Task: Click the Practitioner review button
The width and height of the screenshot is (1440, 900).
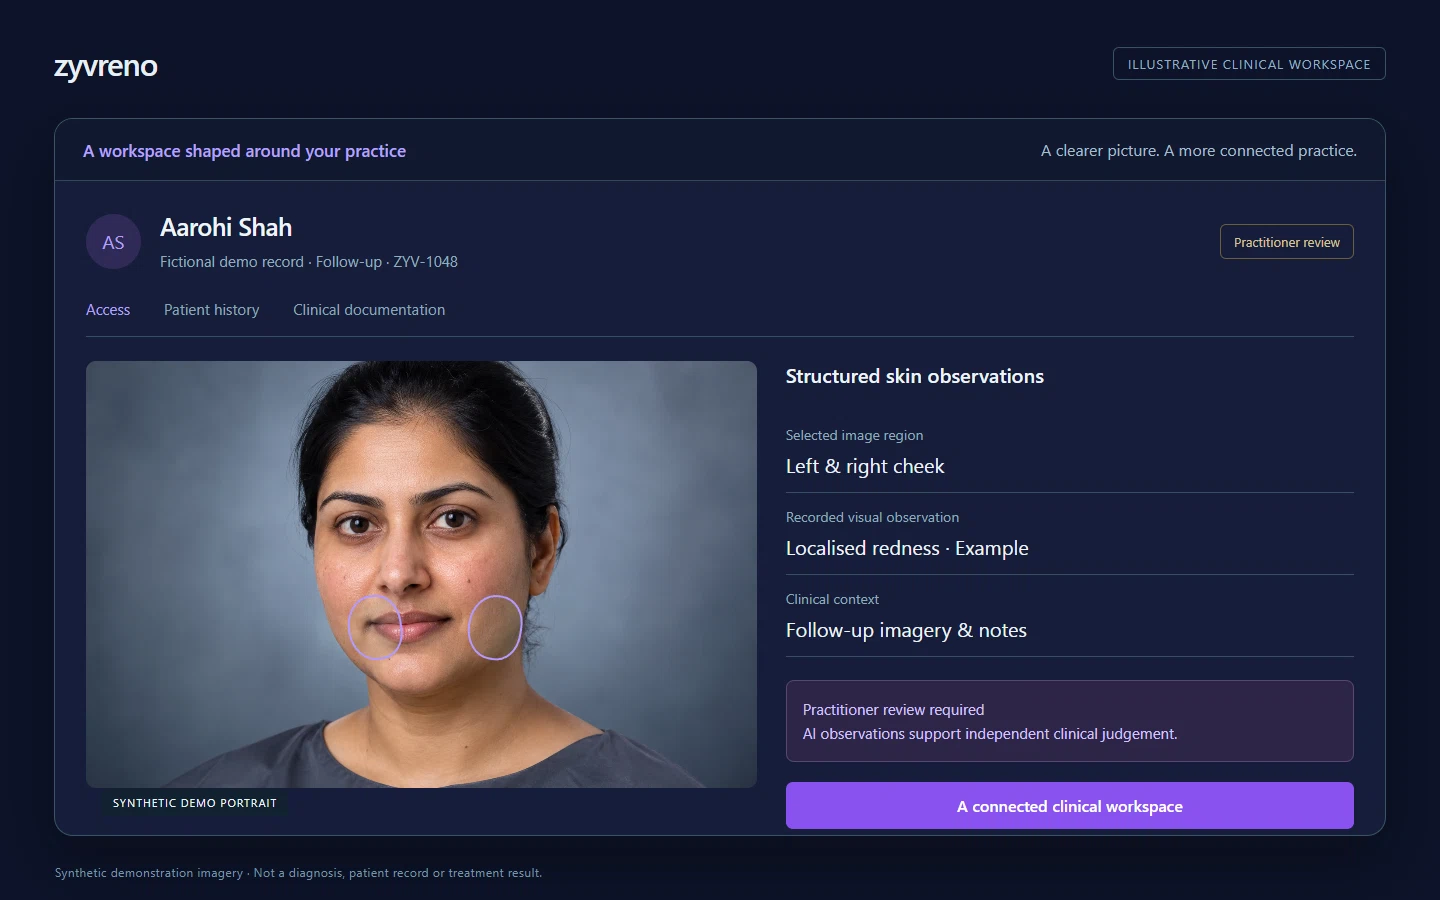Action: click(1286, 242)
